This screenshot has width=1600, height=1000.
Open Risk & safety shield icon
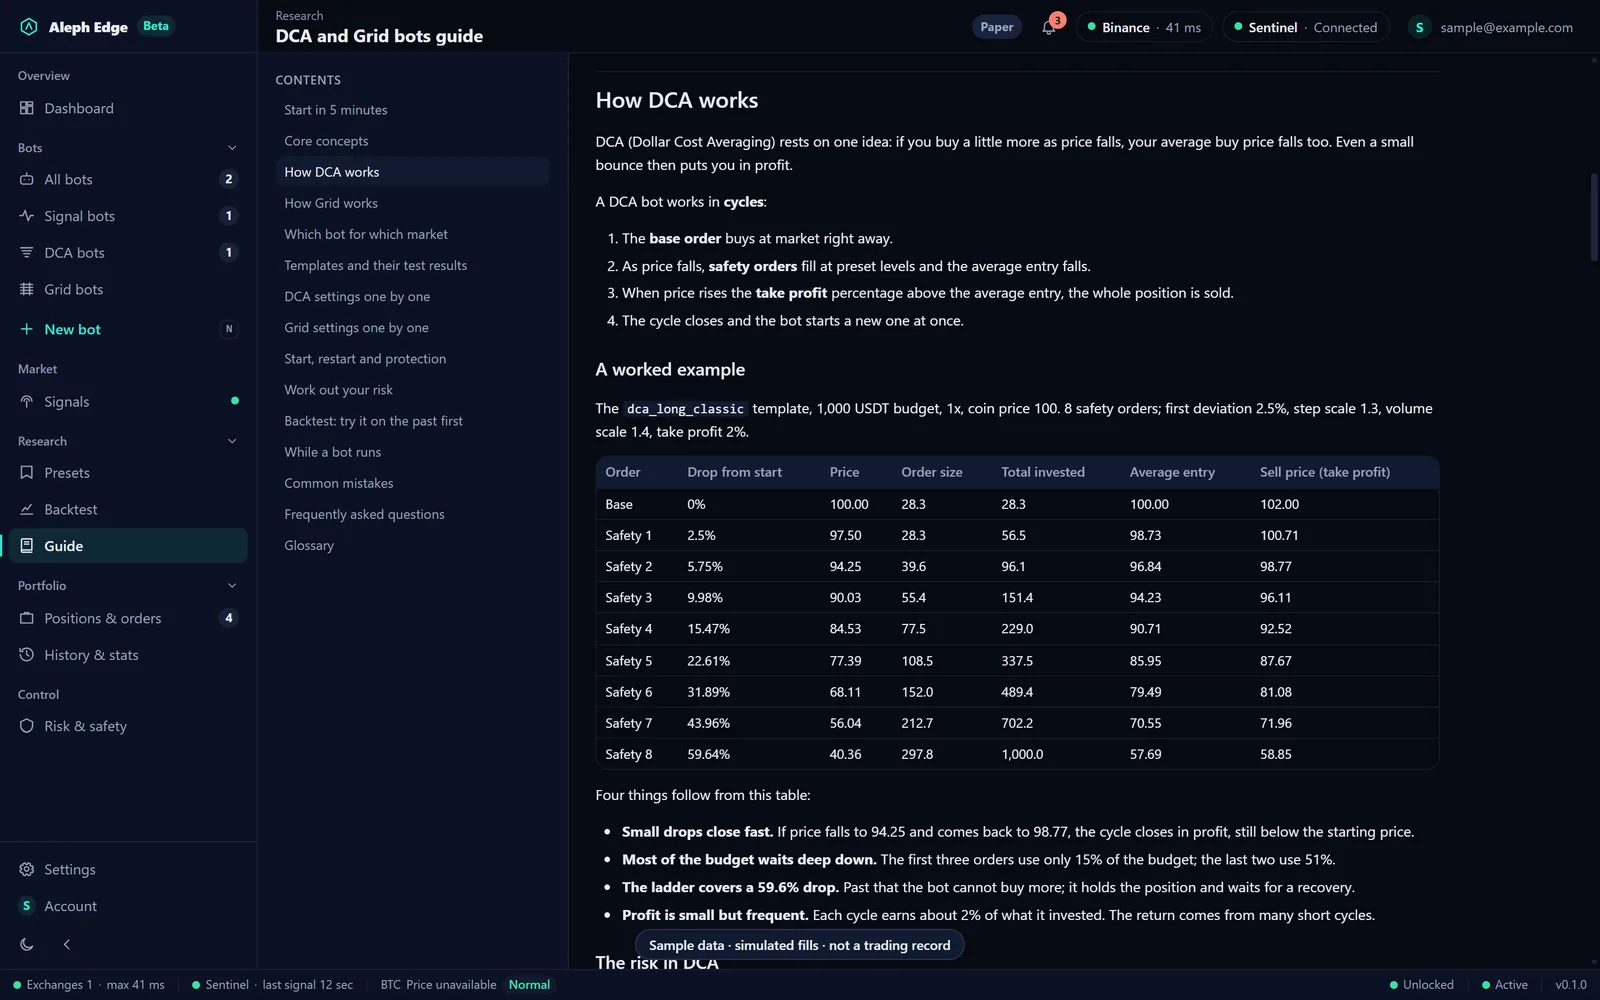point(27,726)
